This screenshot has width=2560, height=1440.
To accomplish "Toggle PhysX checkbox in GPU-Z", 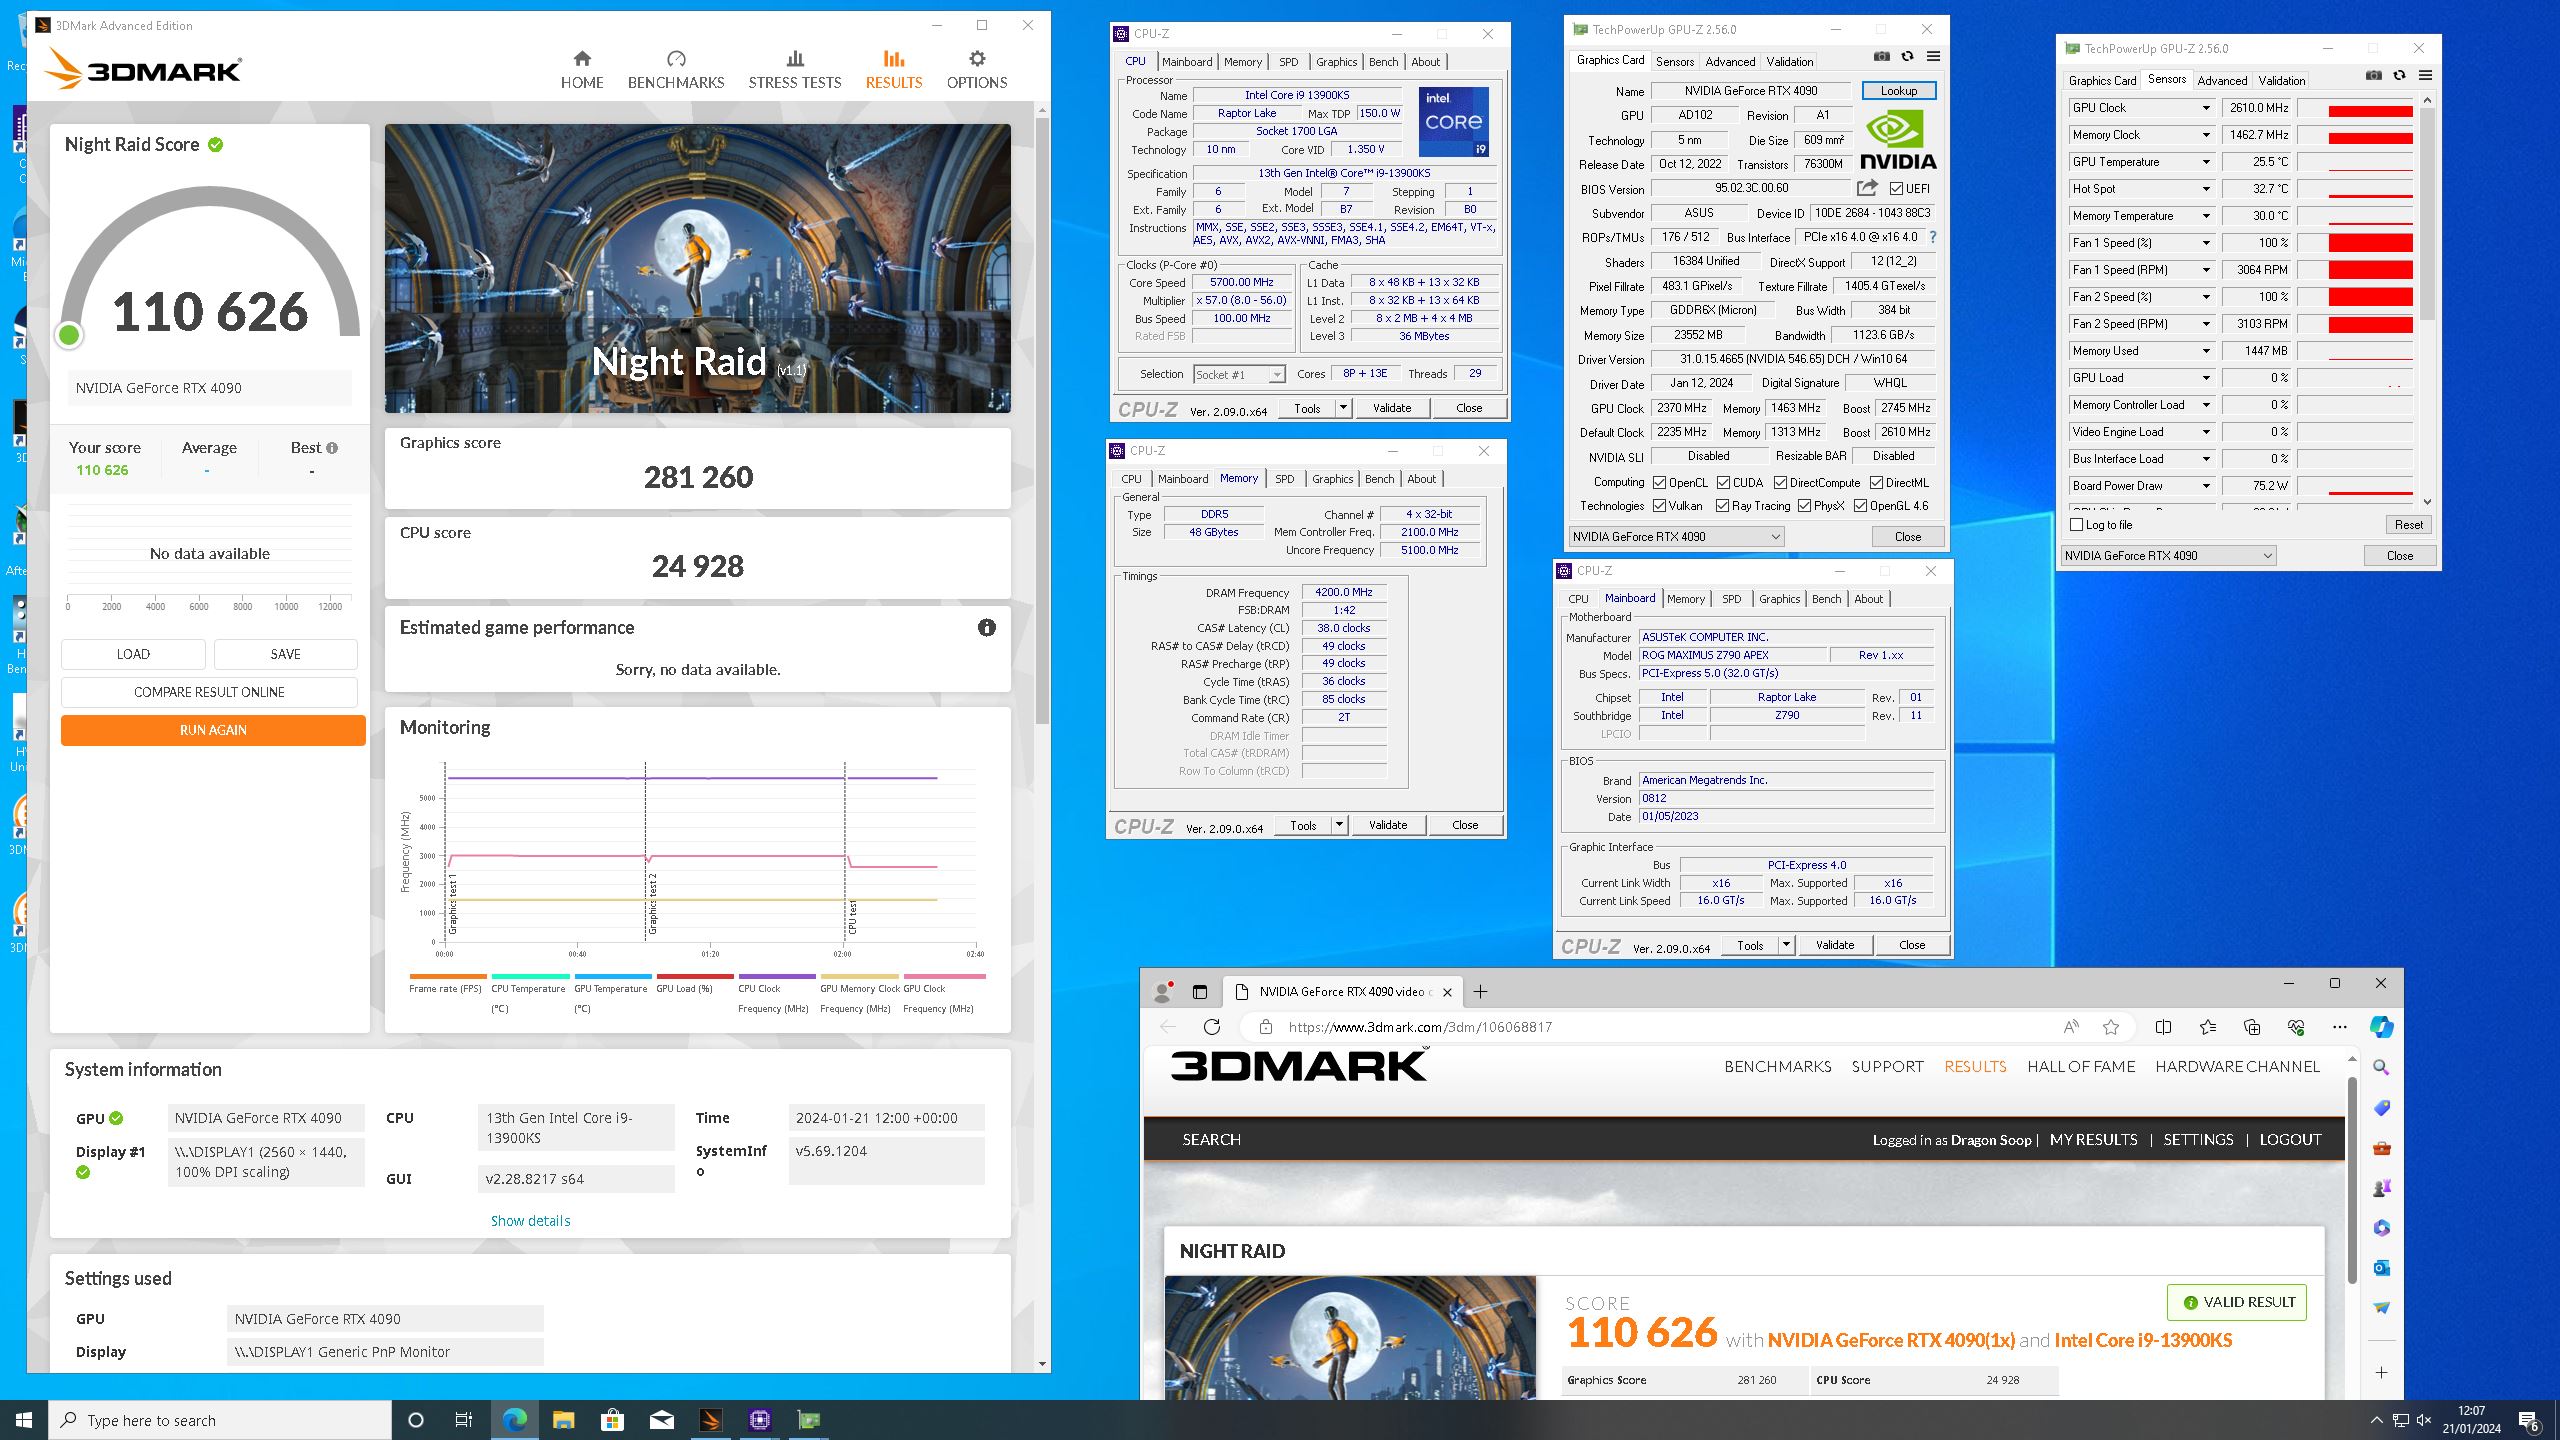I will pyautogui.click(x=1804, y=506).
